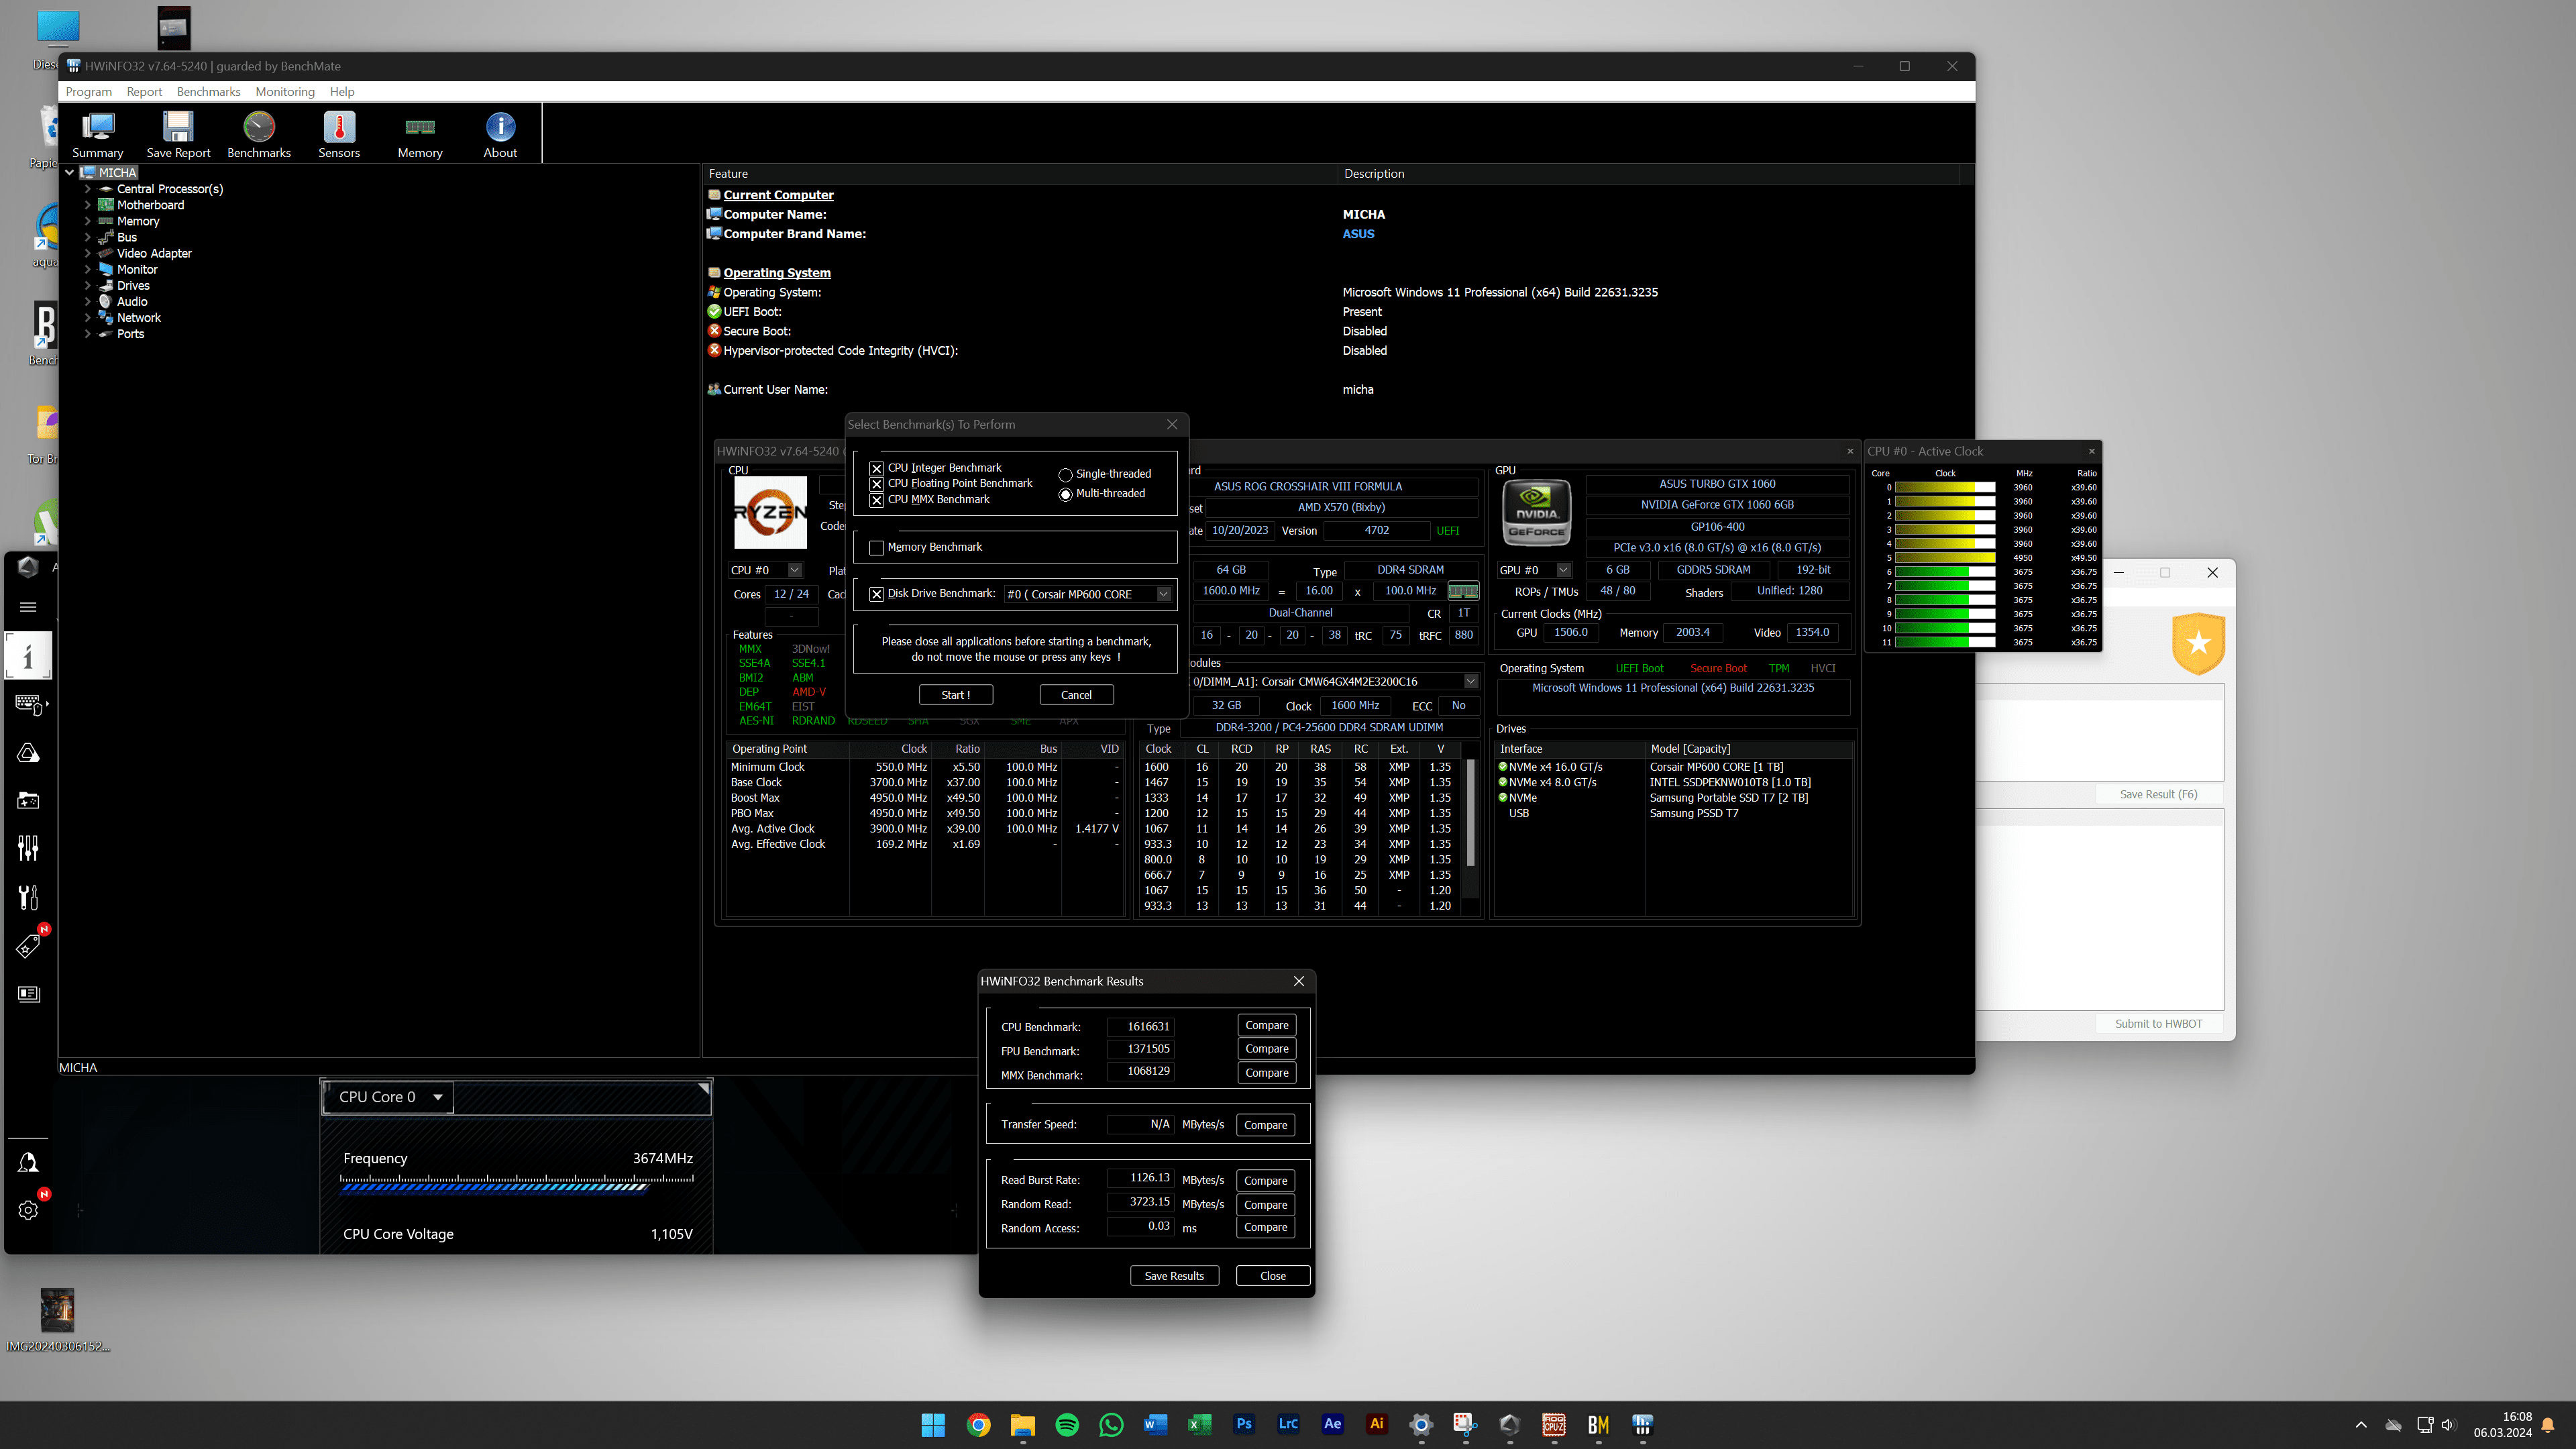The height and width of the screenshot is (1449, 2576).
Task: Open the scenario profiles sliders icon
Action: tap(28, 849)
